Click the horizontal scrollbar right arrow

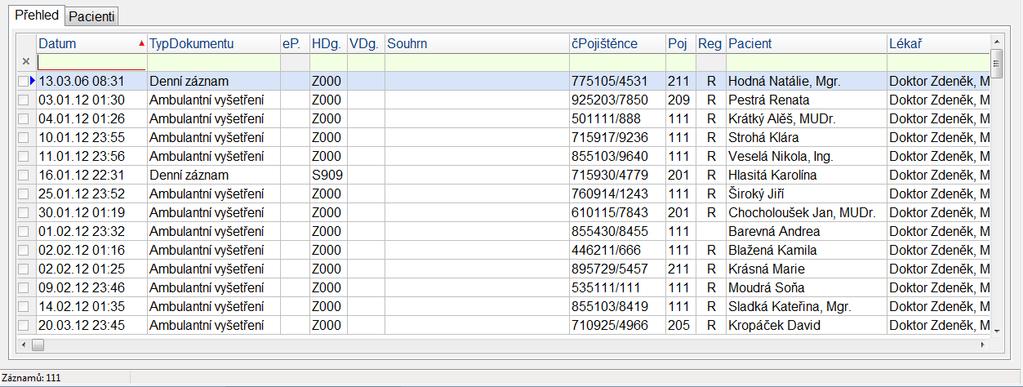983,344
